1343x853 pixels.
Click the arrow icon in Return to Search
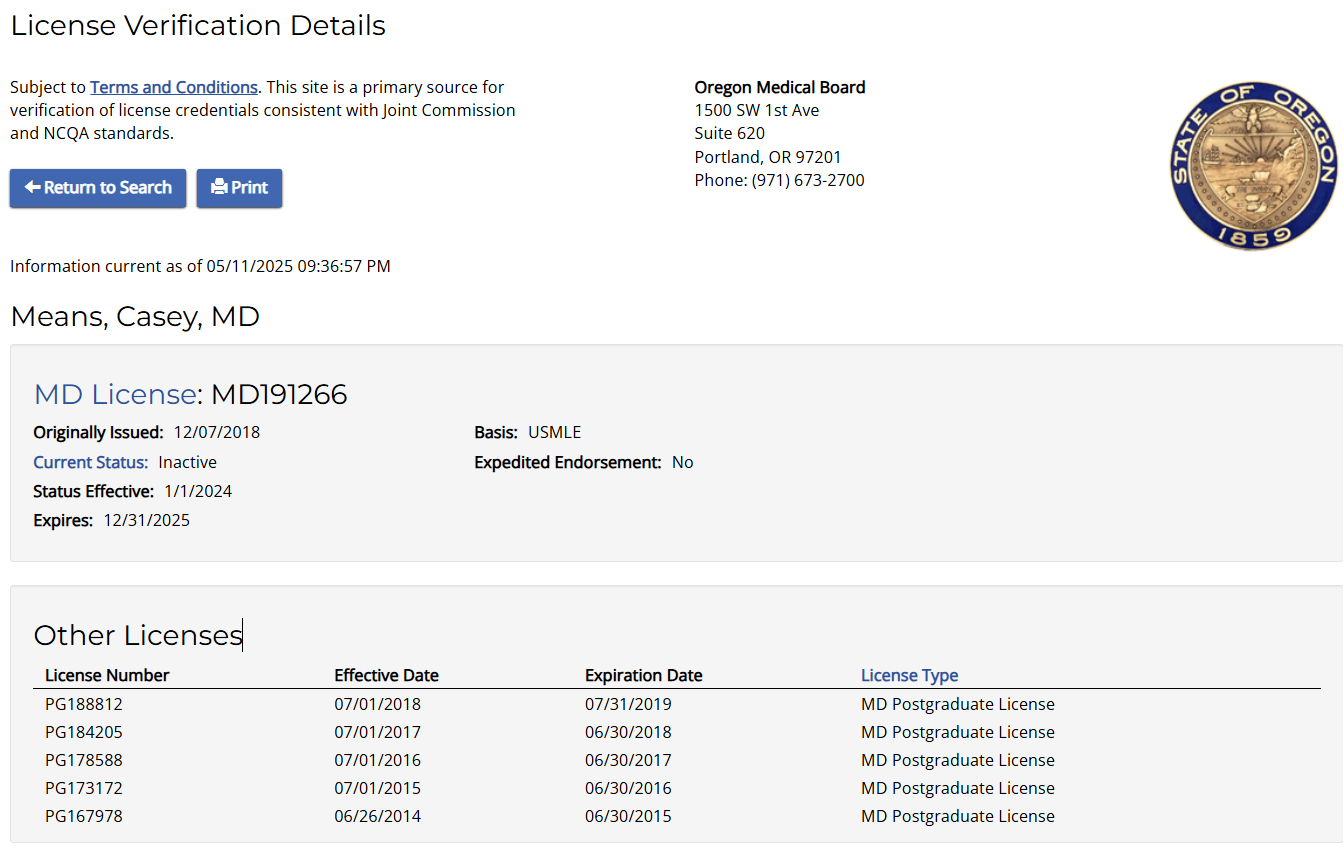pyautogui.click(x=32, y=187)
